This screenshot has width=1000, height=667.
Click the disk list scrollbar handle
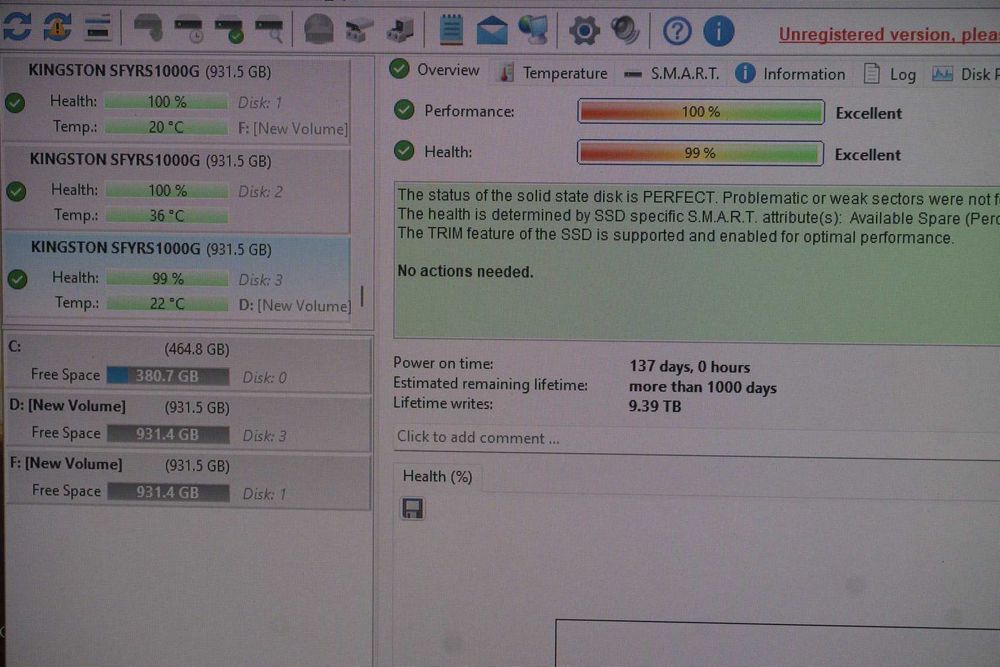tap(362, 296)
